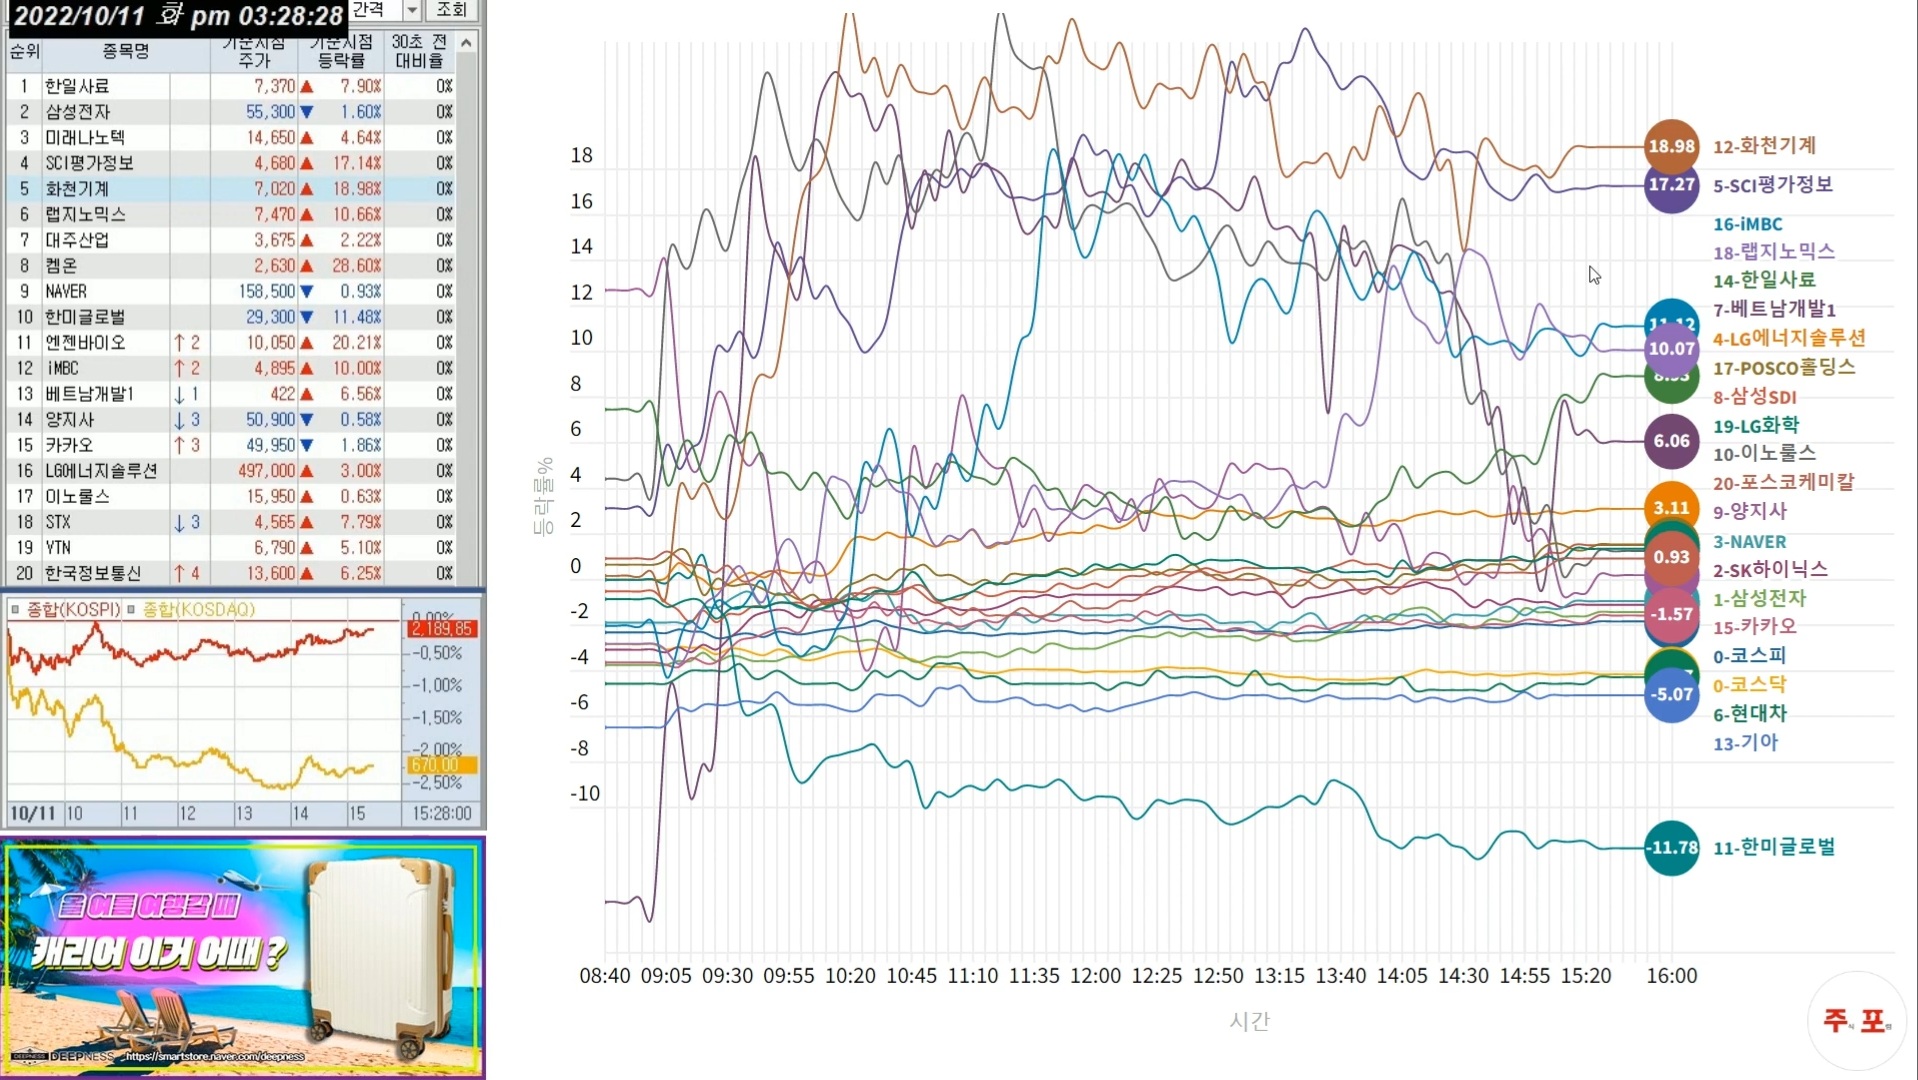
Task: Select the 랩지노믹스 row in the table
Action: (x=231, y=214)
